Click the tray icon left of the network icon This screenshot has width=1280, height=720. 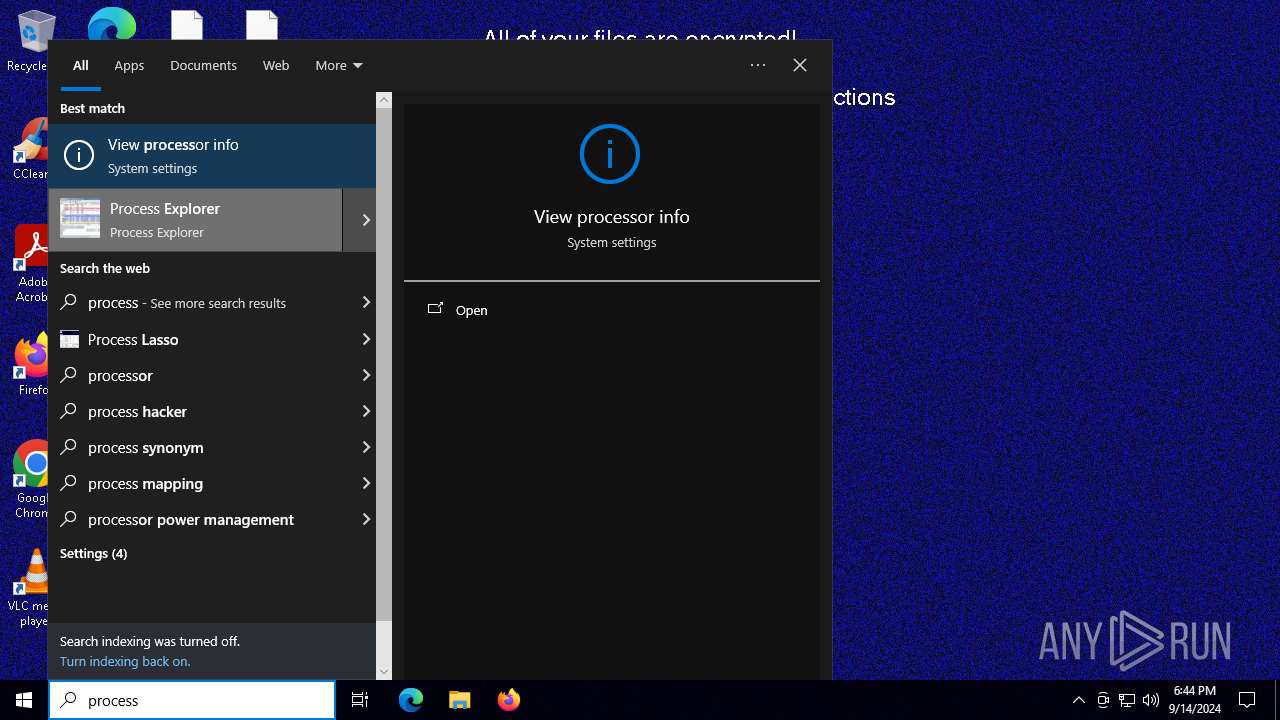pos(1103,700)
